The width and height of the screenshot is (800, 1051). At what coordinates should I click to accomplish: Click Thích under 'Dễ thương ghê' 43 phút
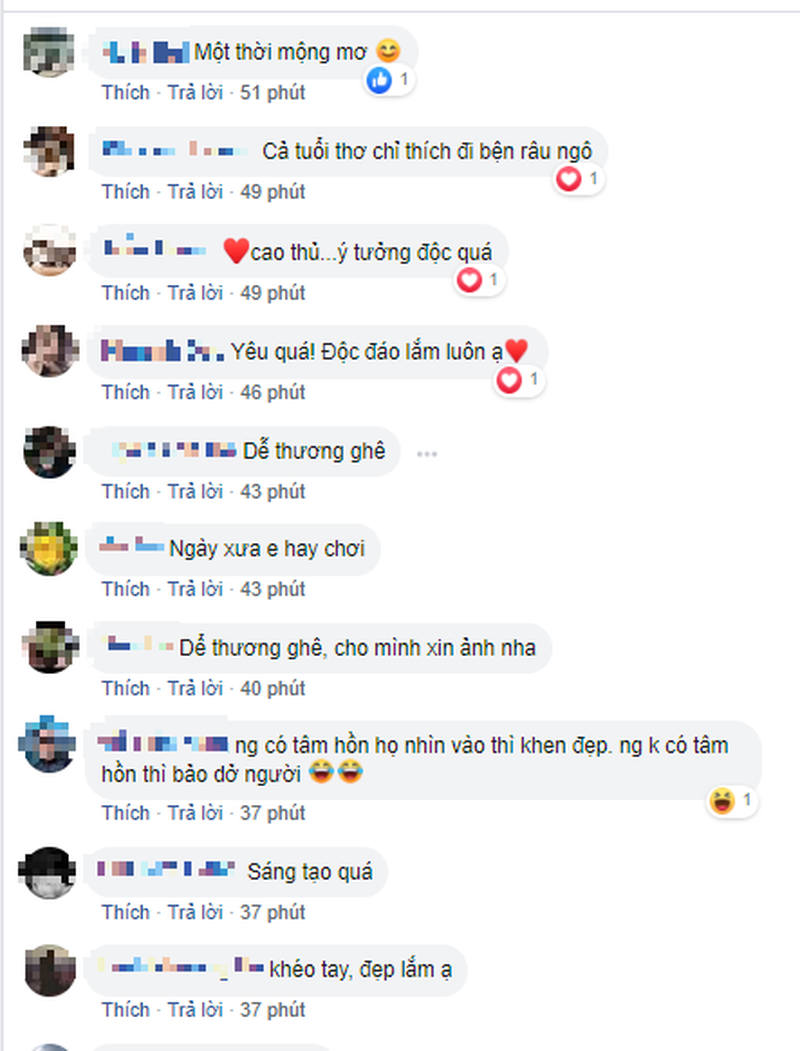click(125, 491)
